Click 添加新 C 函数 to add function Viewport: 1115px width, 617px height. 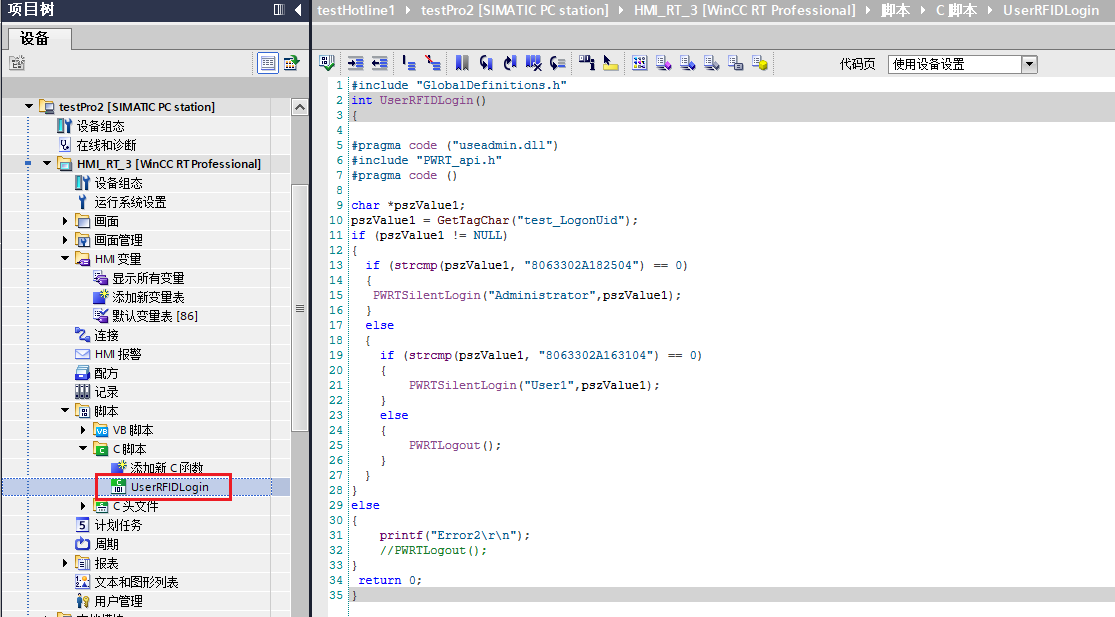(166, 468)
